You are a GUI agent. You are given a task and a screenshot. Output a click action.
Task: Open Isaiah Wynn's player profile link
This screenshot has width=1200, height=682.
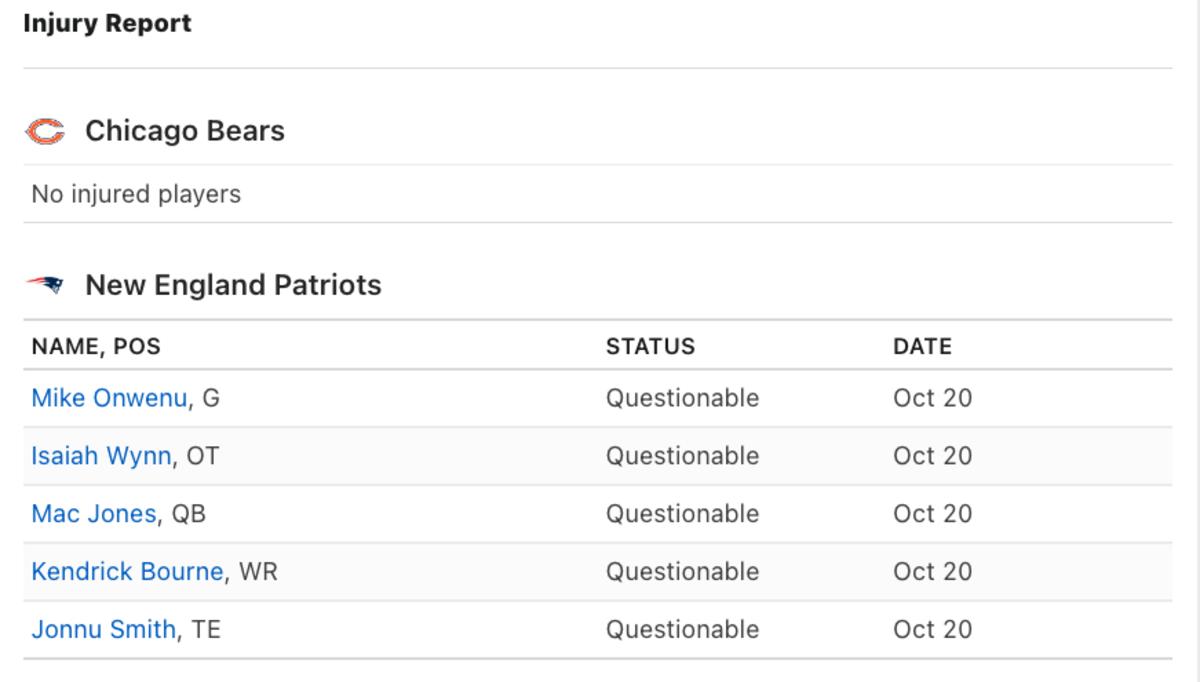[101, 456]
